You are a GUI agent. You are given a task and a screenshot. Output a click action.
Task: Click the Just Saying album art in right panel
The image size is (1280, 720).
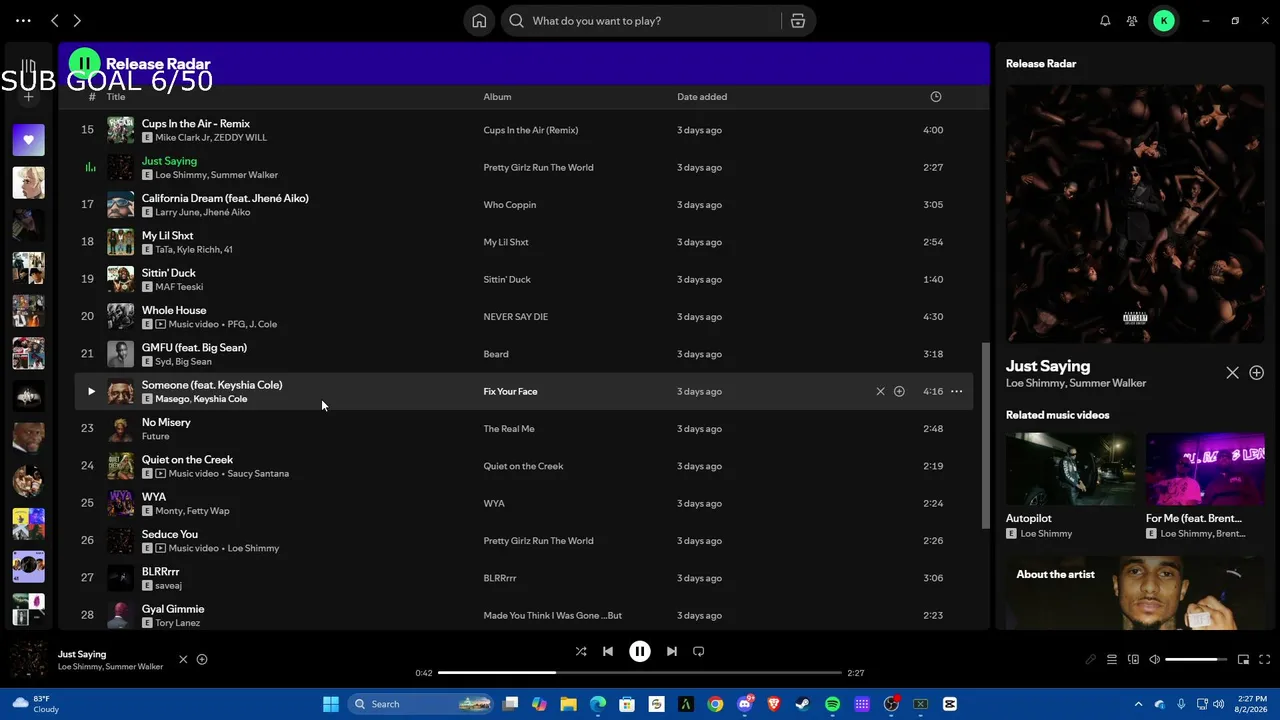coord(1135,214)
